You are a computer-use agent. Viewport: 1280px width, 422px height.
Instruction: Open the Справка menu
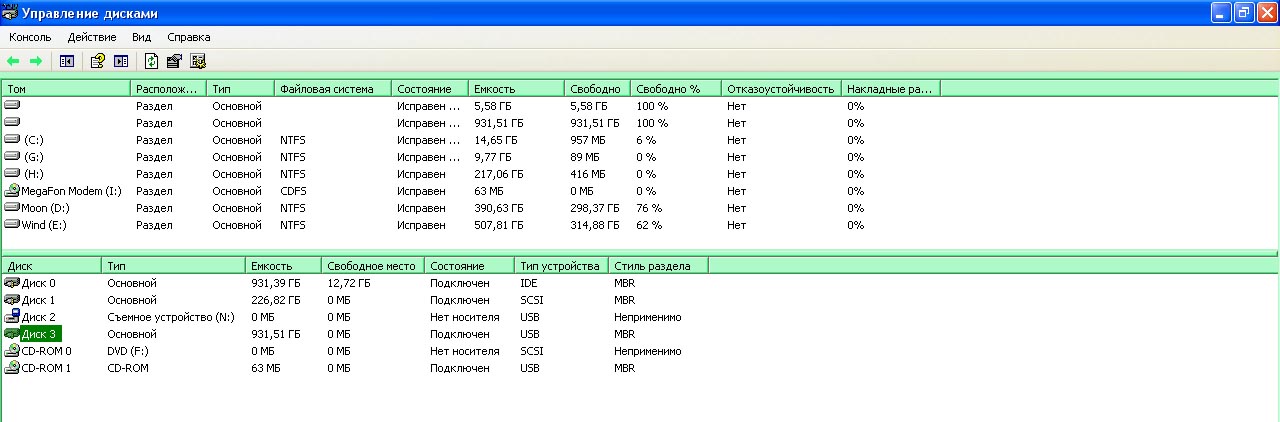(189, 37)
